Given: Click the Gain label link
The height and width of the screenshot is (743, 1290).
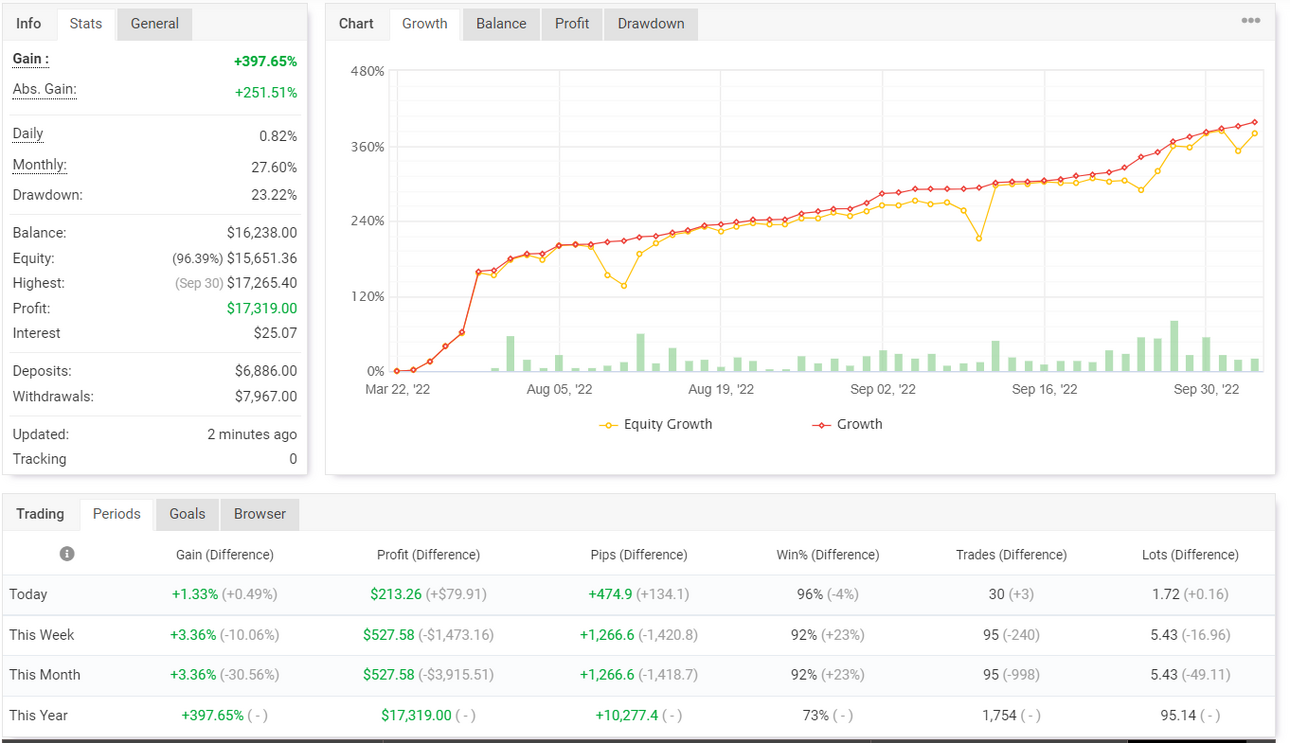Looking at the screenshot, I should tap(31, 59).
